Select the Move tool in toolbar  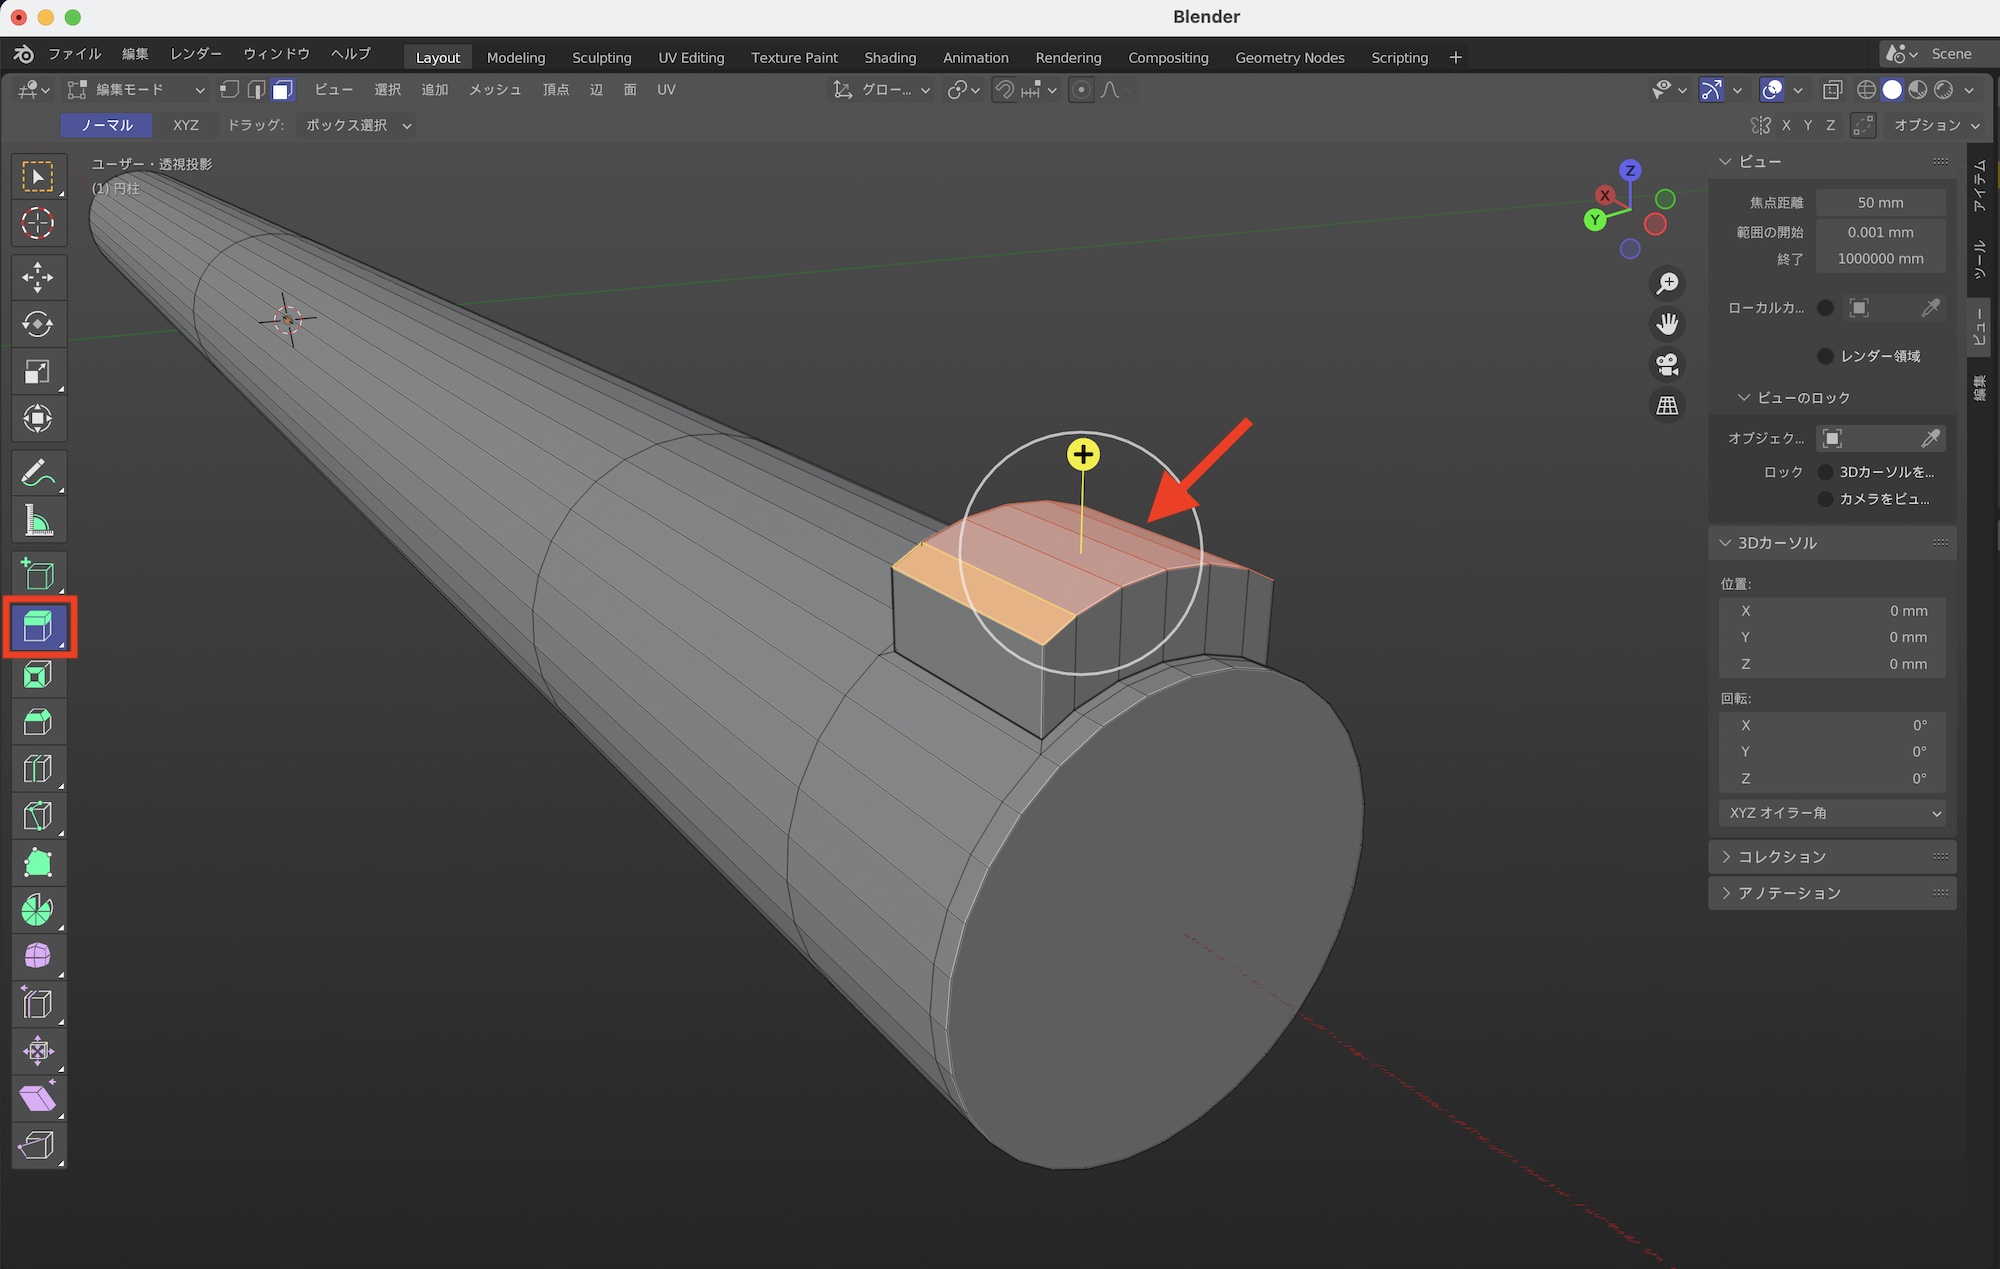point(38,277)
